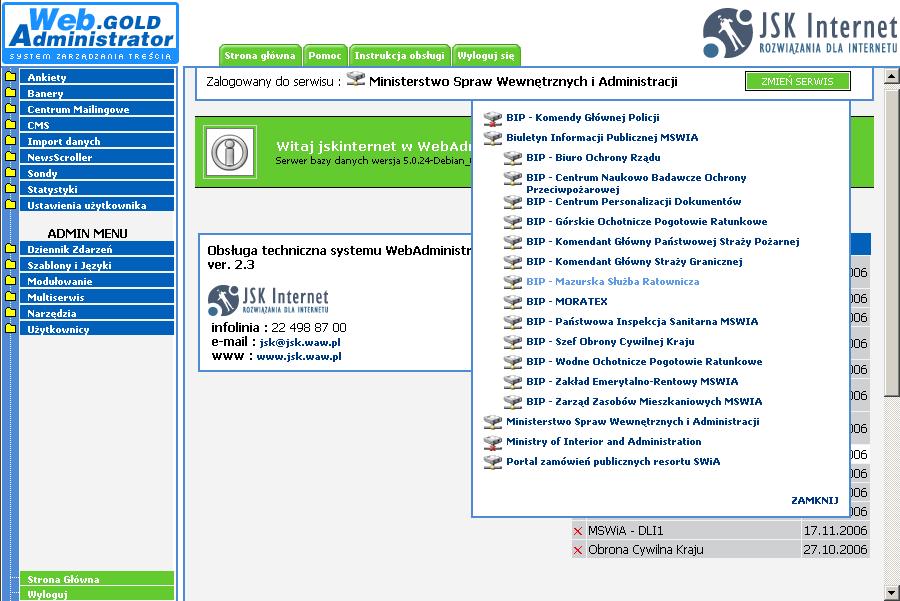Select BIP - Centrum Personalizacji Dokumentów service
The image size is (900, 601).
pyautogui.click(x=633, y=201)
